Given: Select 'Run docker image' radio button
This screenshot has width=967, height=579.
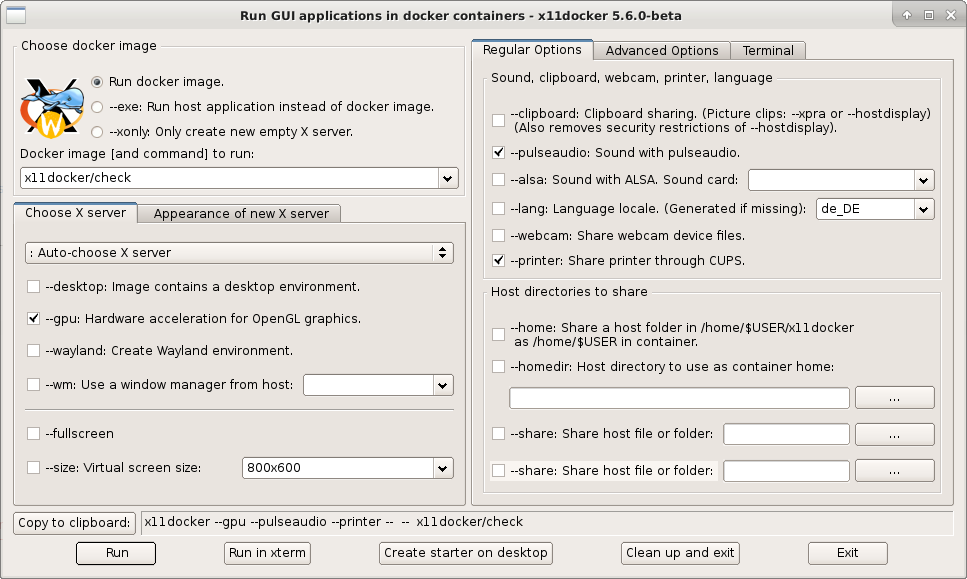Looking at the screenshot, I should pyautogui.click(x=97, y=82).
